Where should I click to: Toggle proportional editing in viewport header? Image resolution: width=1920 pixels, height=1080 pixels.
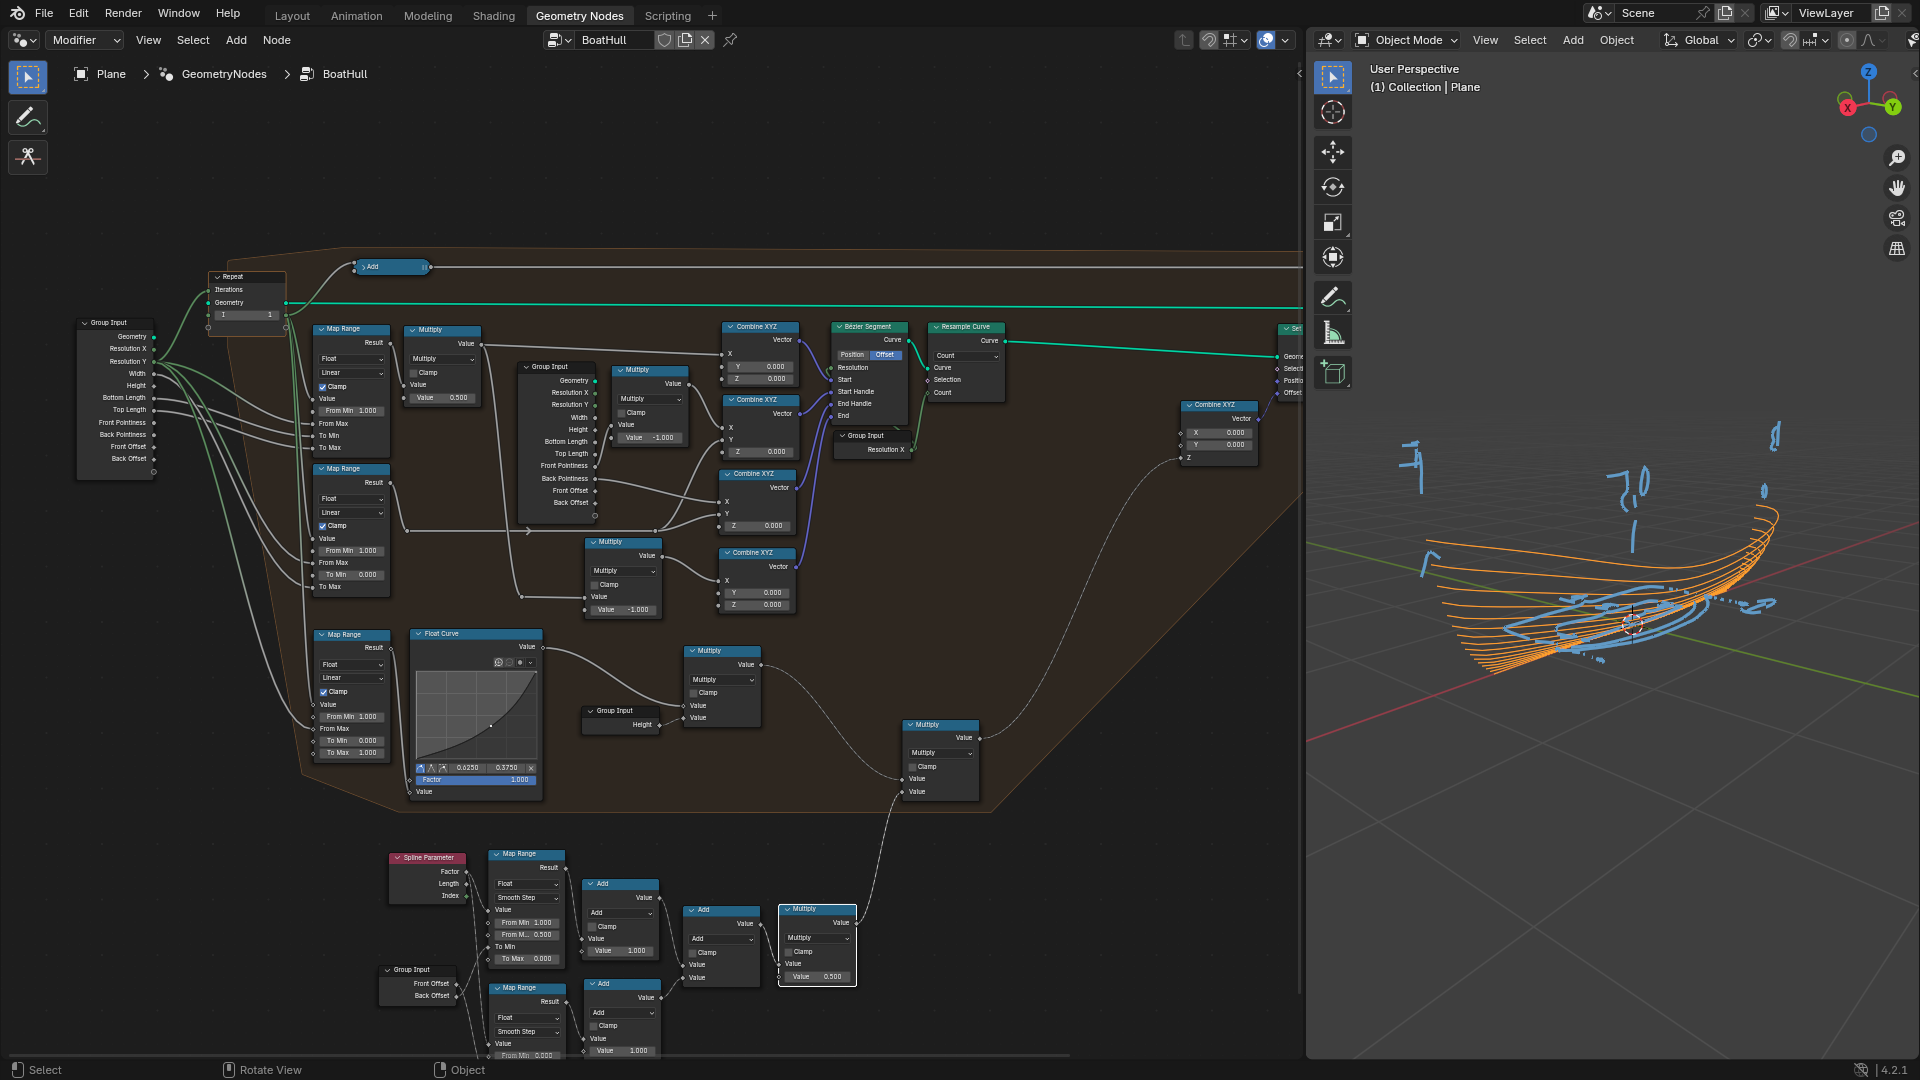(x=1847, y=40)
